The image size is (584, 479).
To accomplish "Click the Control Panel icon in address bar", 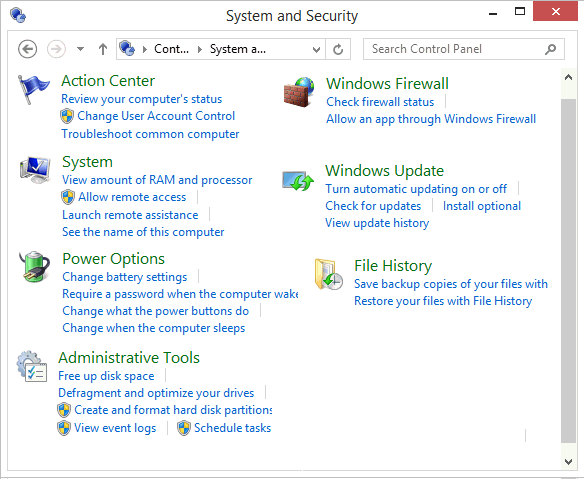I will [x=127, y=48].
